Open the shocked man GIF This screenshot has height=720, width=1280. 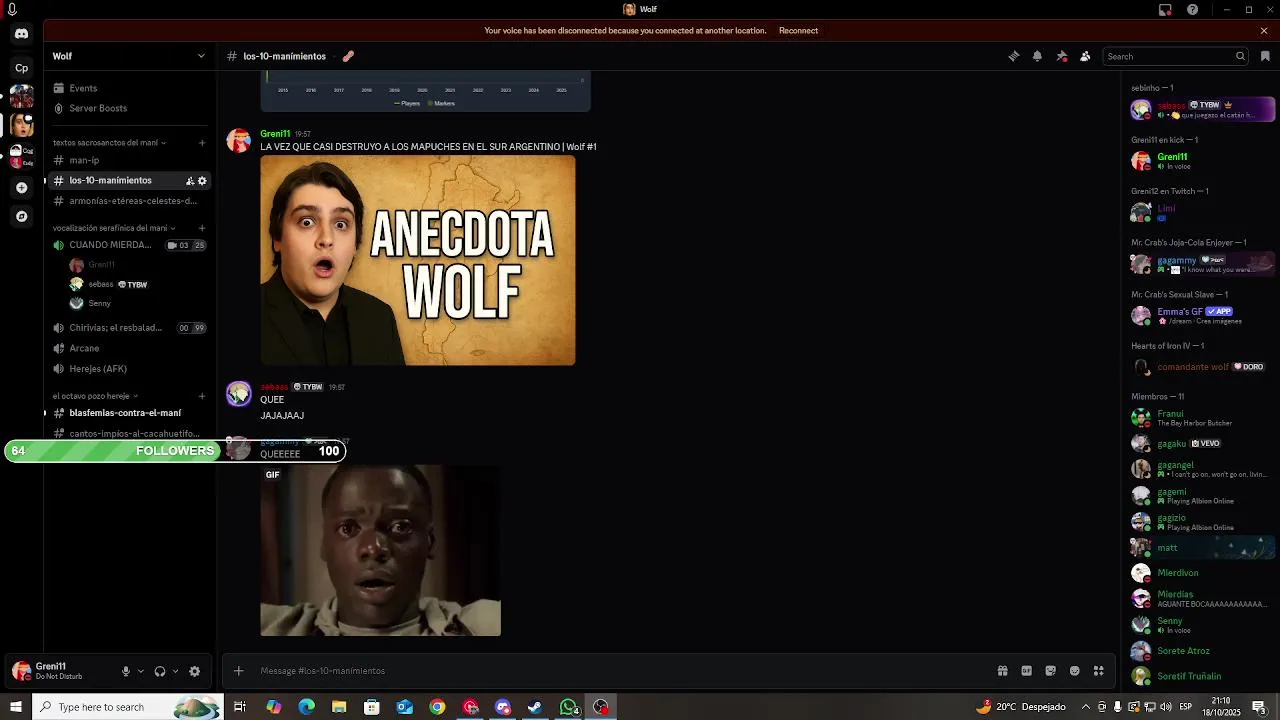380,550
